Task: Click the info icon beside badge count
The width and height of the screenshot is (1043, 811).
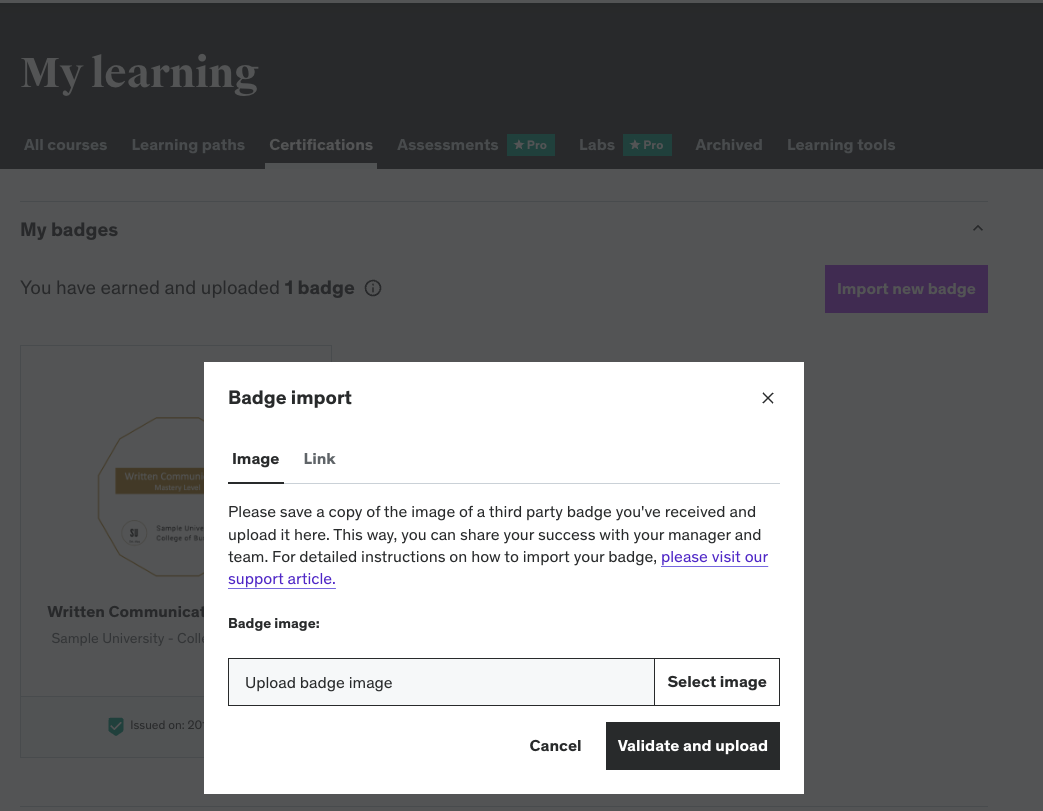Action: point(373,289)
